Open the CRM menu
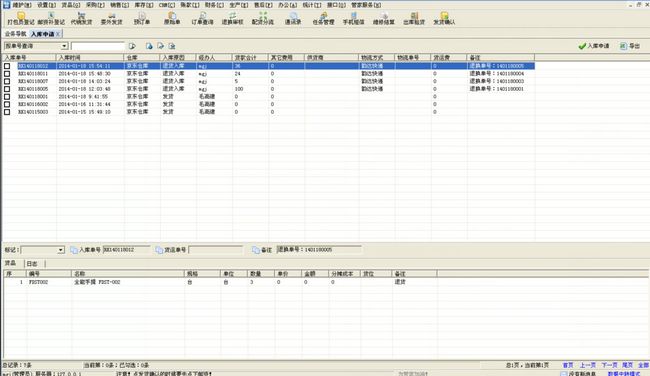Screen dimensions: 650x376 pos(167,5)
